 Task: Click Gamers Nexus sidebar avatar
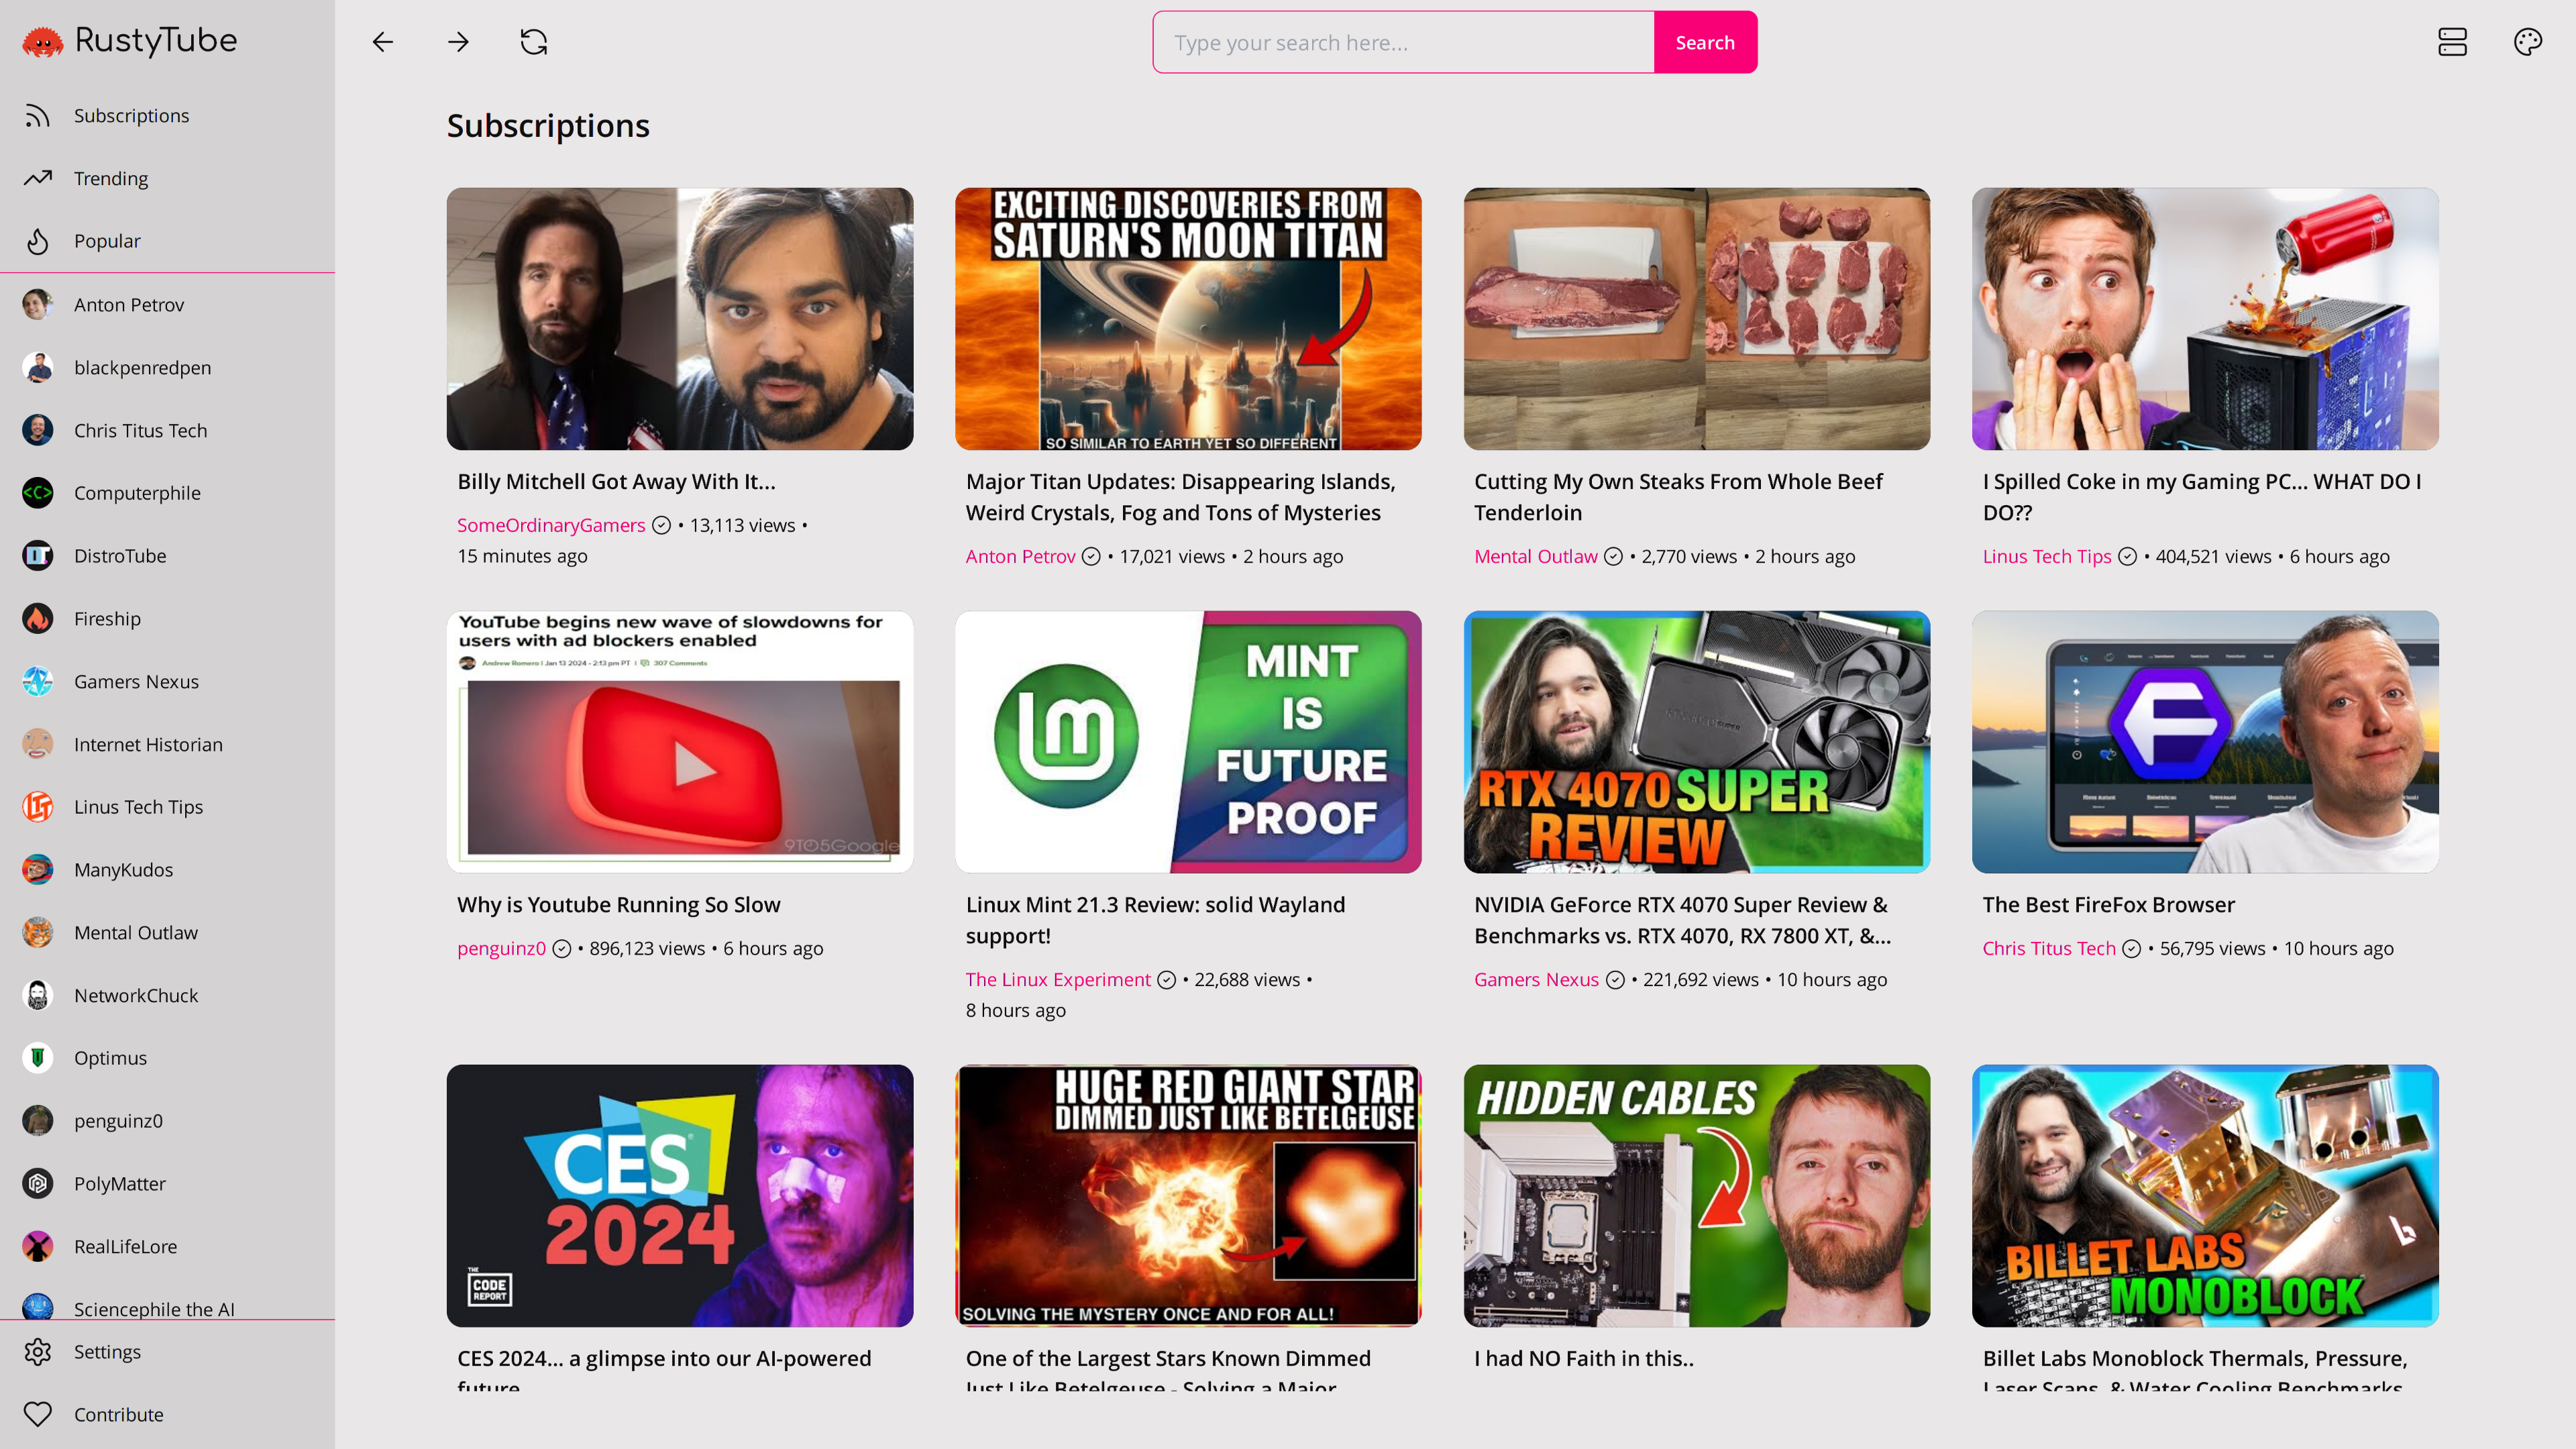point(38,682)
